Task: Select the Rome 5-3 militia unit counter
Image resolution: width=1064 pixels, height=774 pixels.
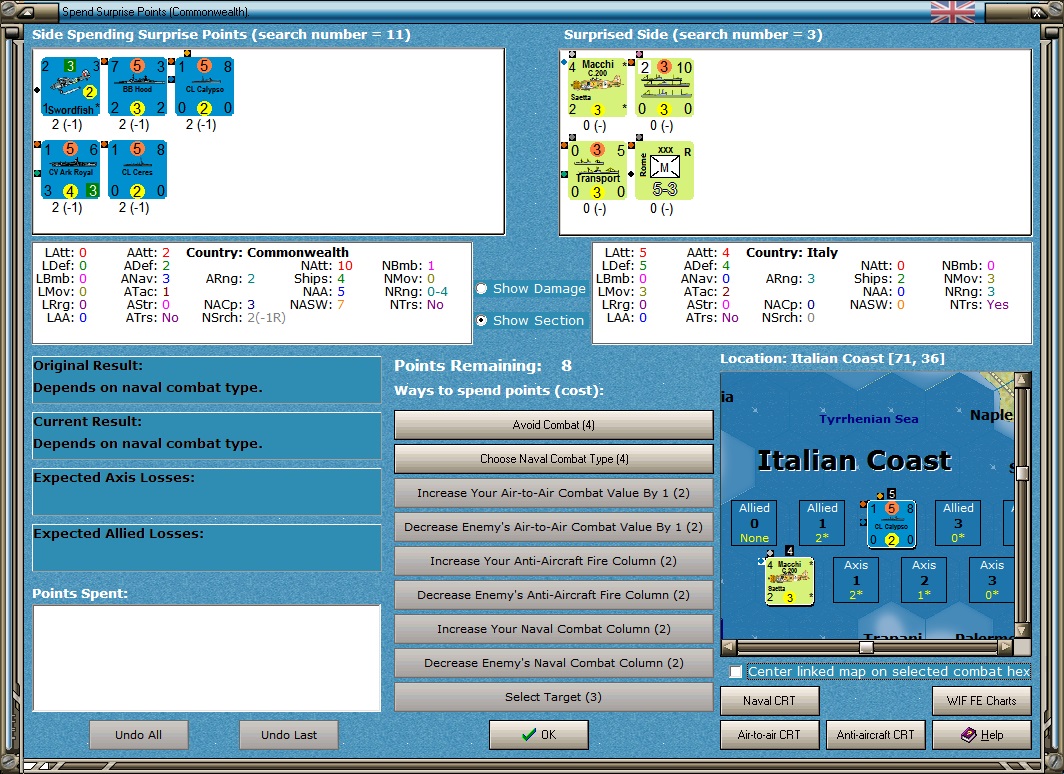Action: 664,170
